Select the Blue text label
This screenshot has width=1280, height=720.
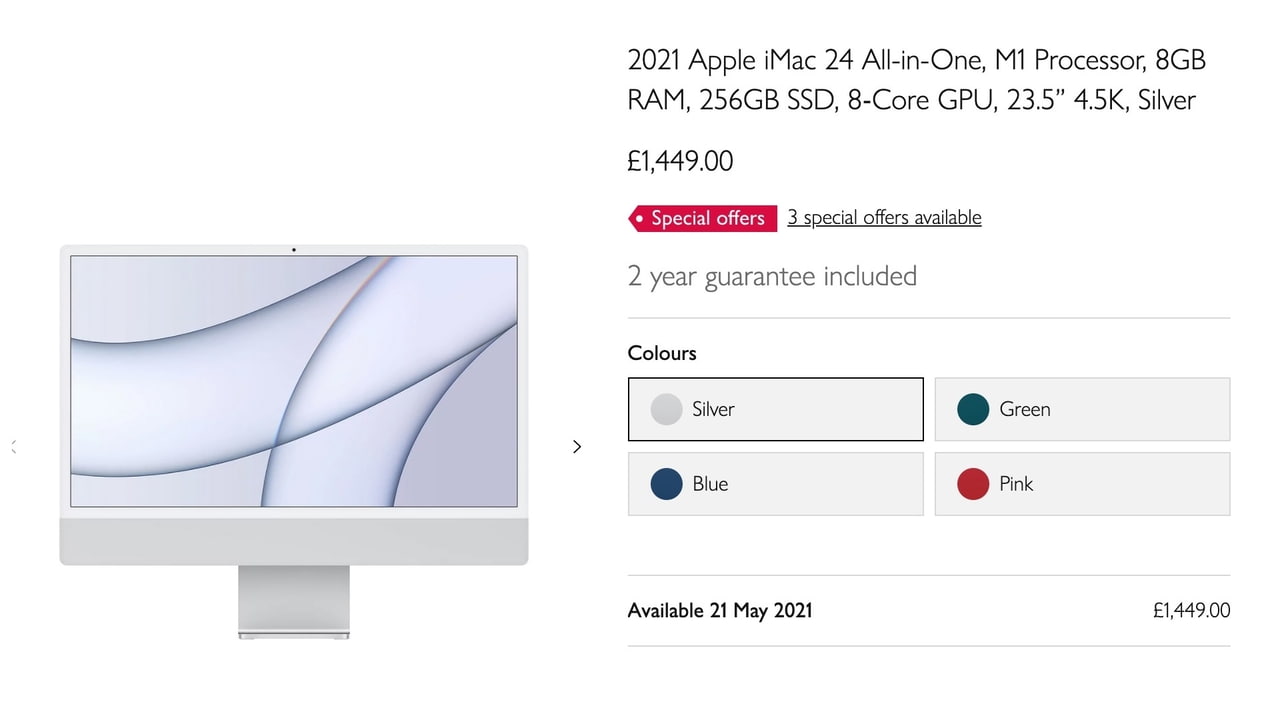click(x=710, y=484)
